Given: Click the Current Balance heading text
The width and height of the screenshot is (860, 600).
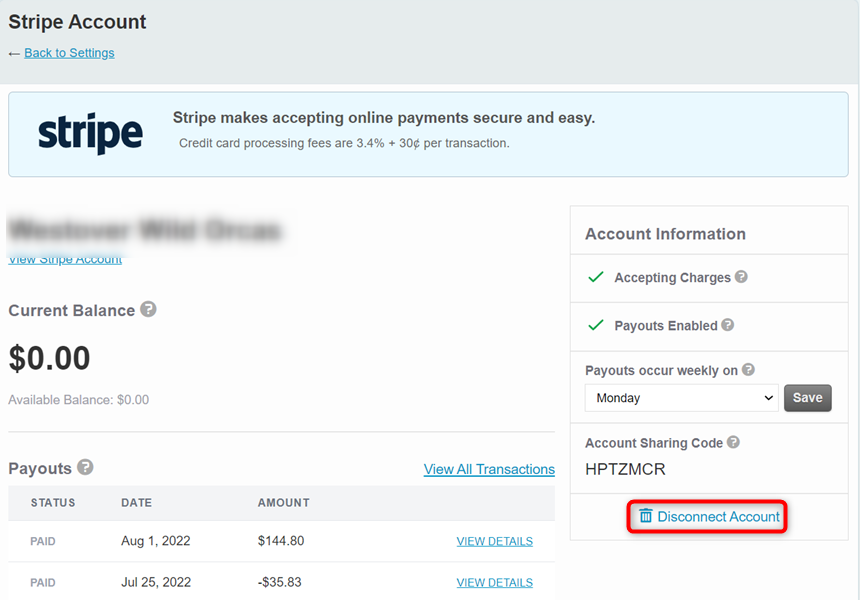Looking at the screenshot, I should (71, 310).
